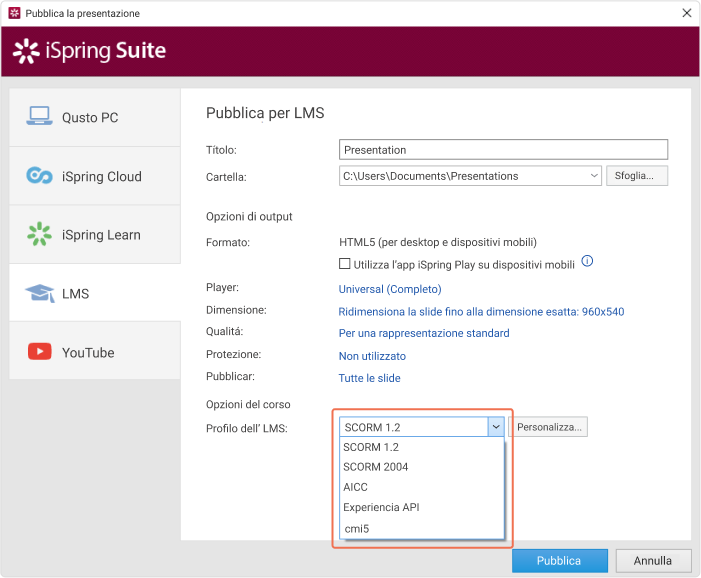This screenshot has height=578, width=701.
Task: Click the Annulla button
Action: (653, 561)
